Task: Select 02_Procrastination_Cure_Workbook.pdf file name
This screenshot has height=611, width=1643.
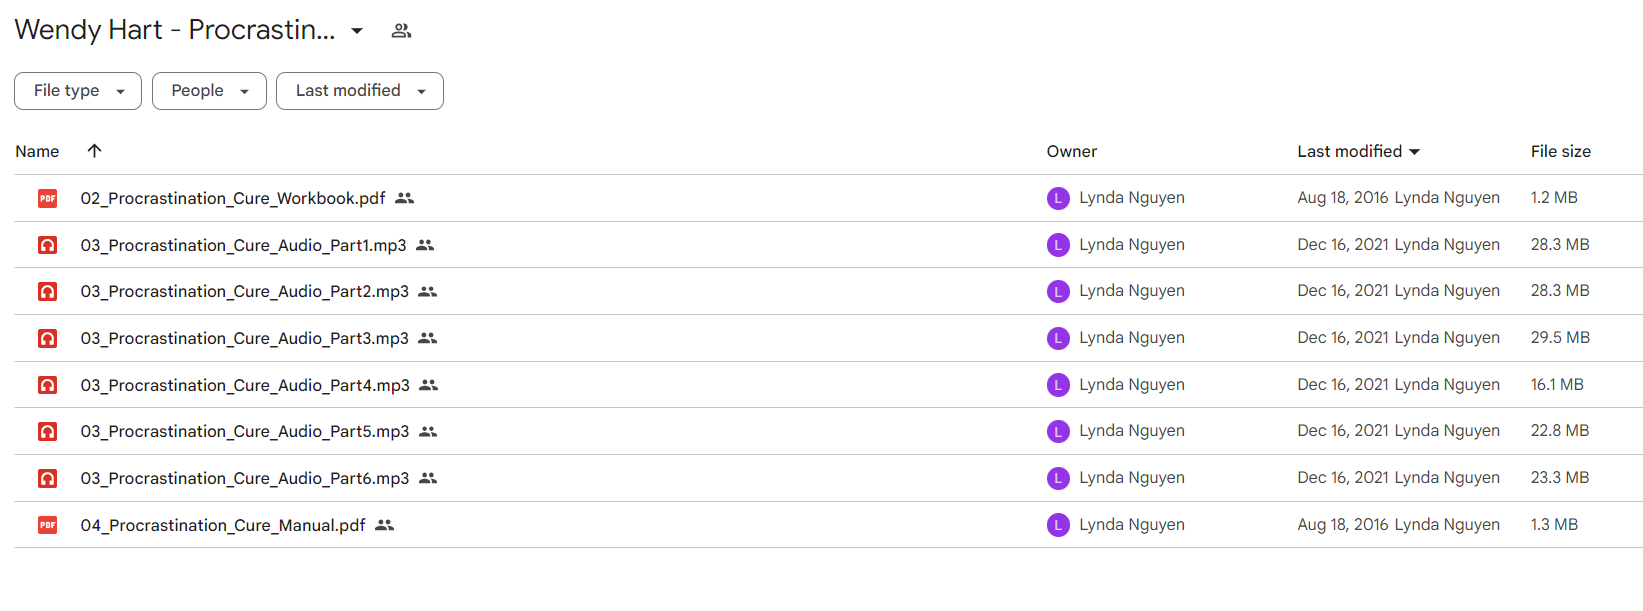Action: click(x=233, y=198)
